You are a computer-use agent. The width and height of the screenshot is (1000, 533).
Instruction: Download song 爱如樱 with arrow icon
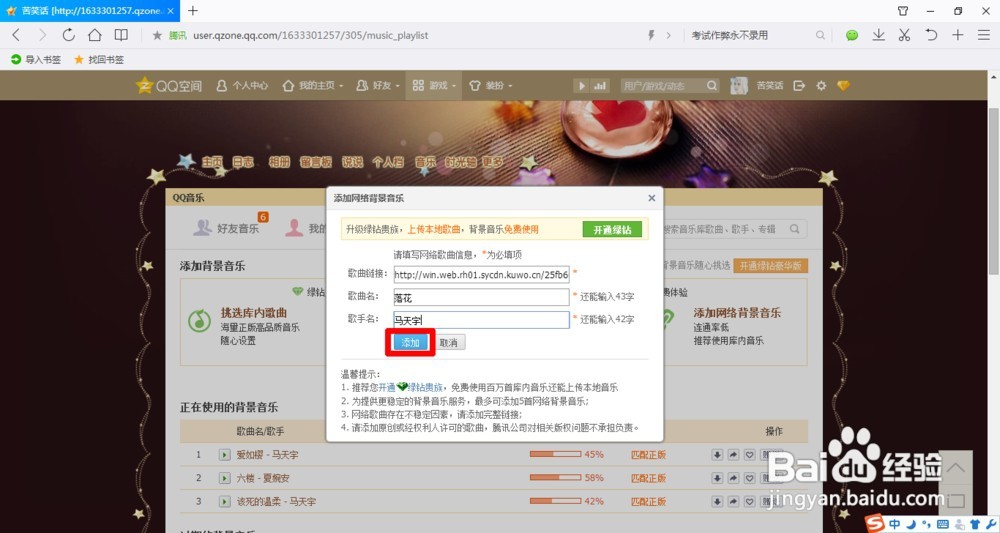pyautogui.click(x=717, y=455)
